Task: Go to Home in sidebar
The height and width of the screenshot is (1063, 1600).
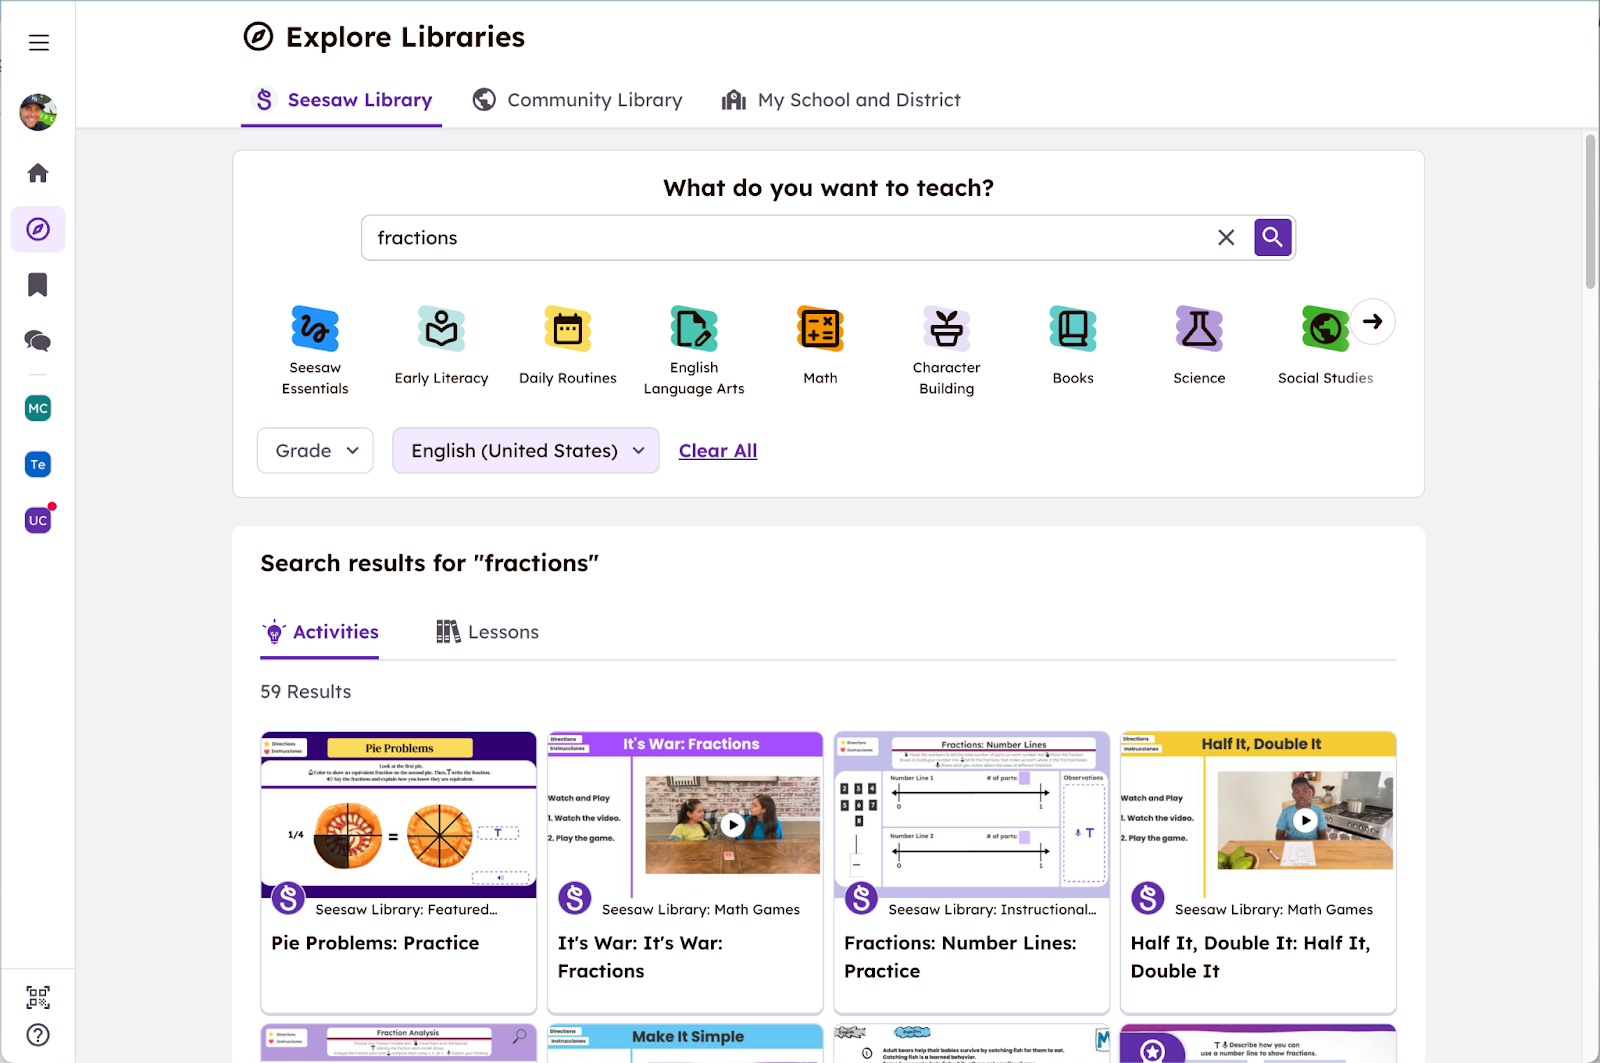Action: click(x=38, y=173)
